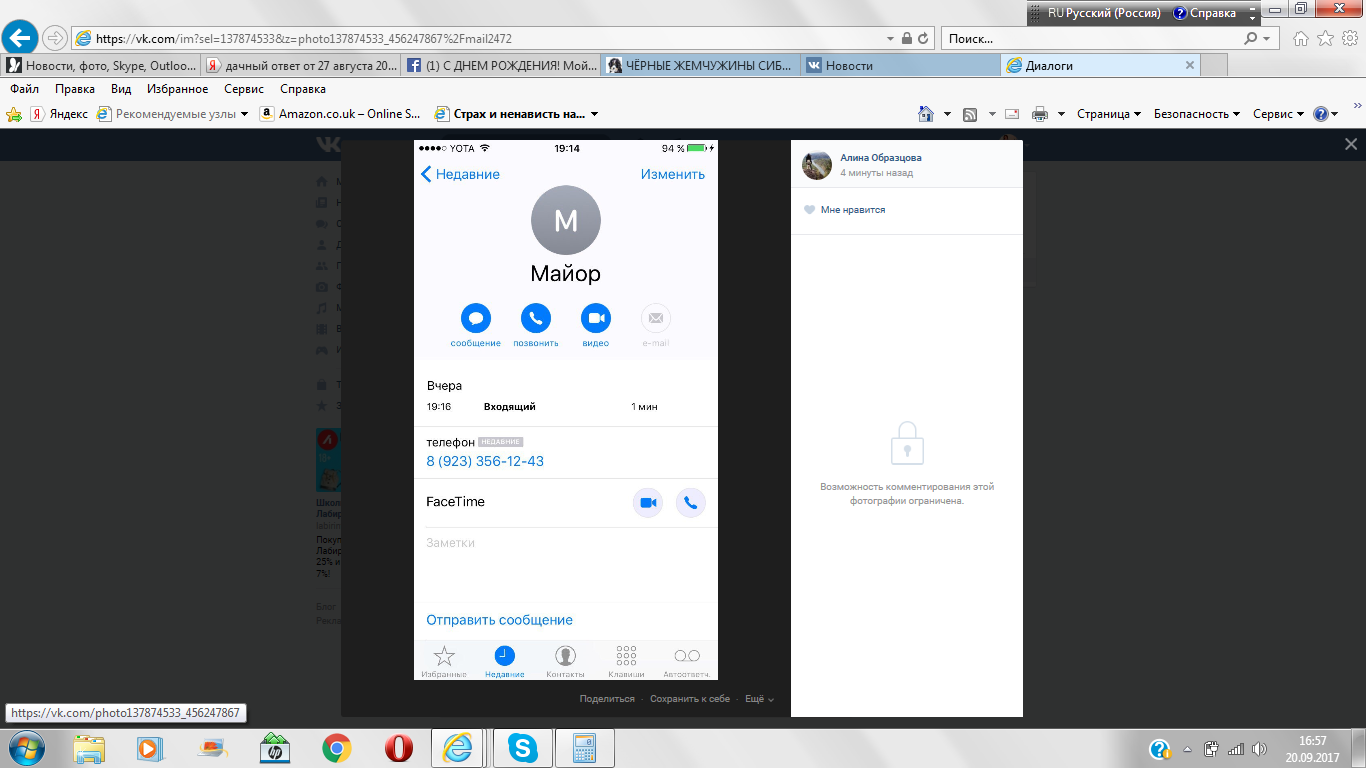Click the browser back arrow button

tap(20, 38)
